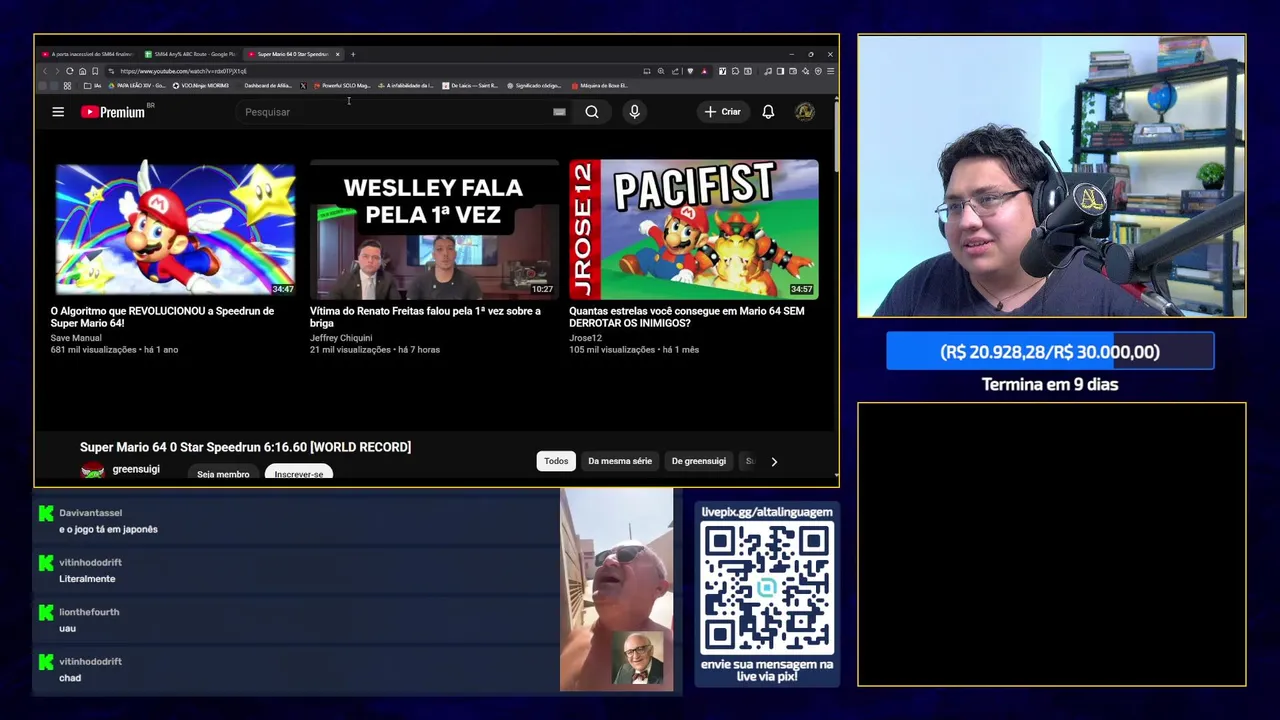
Task: Click the YouTube Premium logo
Action: coord(113,112)
